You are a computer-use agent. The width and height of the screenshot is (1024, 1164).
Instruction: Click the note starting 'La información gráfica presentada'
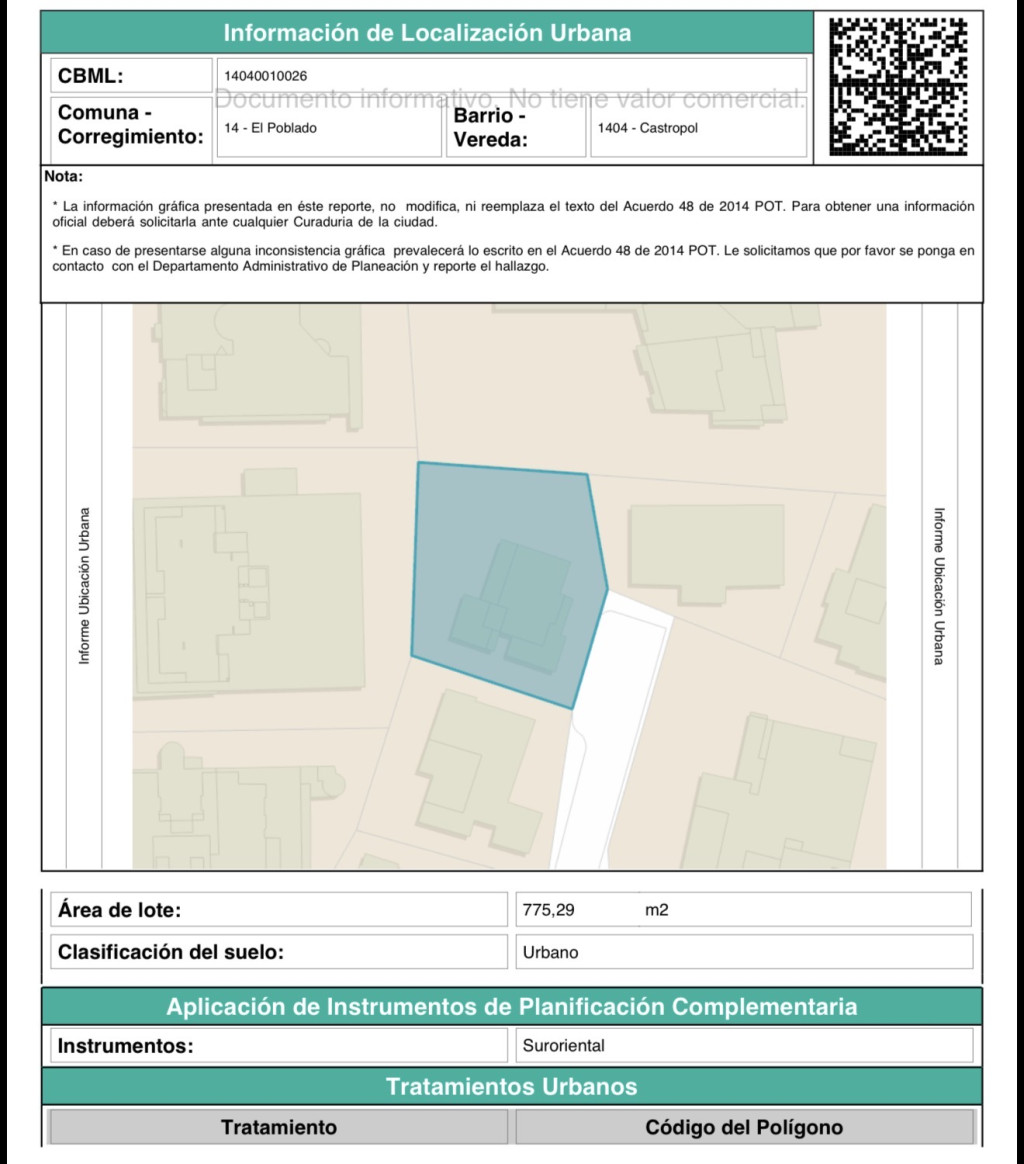coord(513,214)
